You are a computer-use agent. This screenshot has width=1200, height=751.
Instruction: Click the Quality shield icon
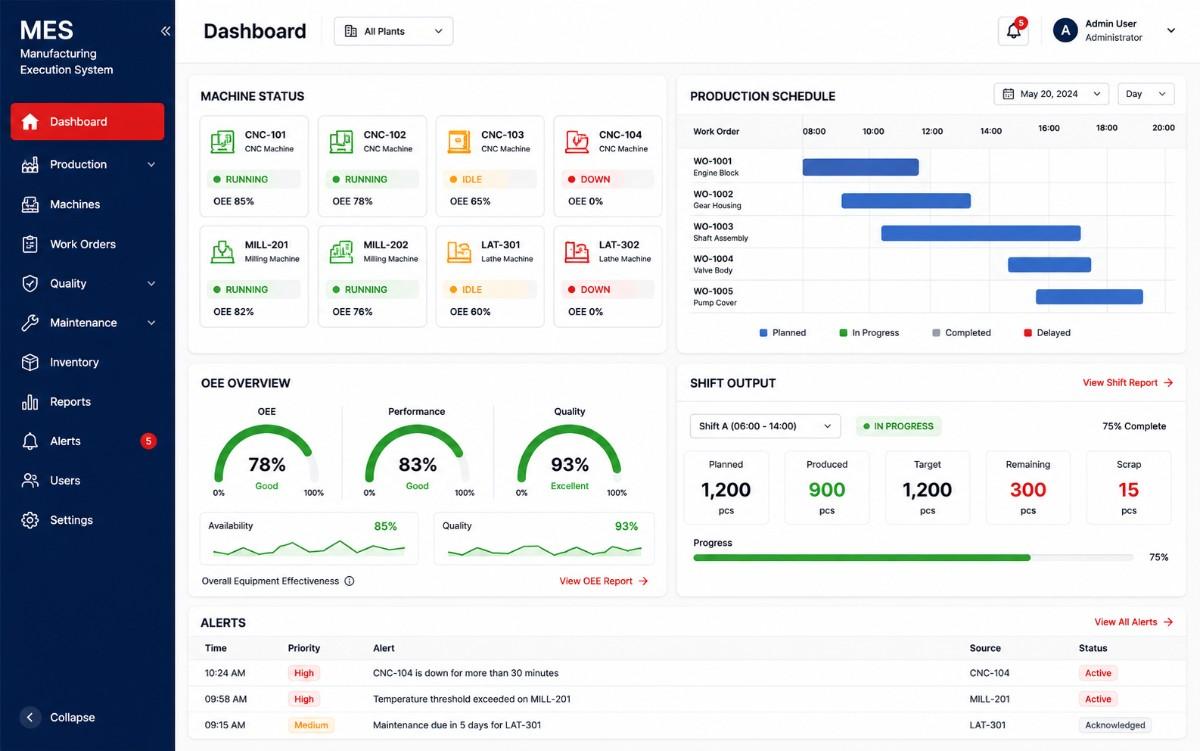point(30,283)
